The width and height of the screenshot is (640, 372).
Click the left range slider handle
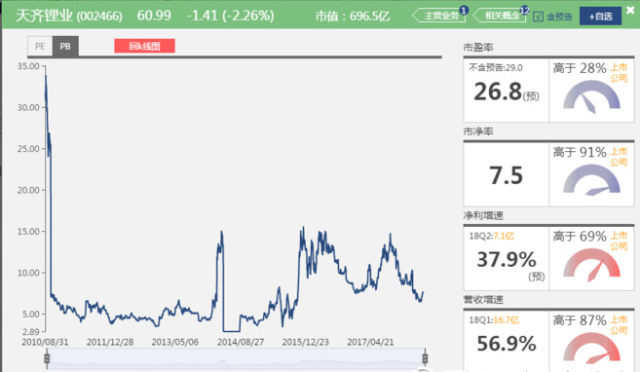[x=47, y=359]
